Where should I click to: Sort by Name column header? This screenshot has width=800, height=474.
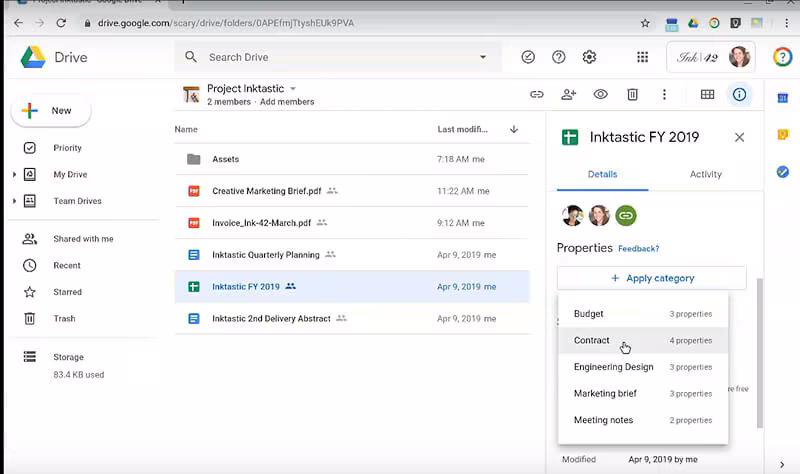pos(186,129)
